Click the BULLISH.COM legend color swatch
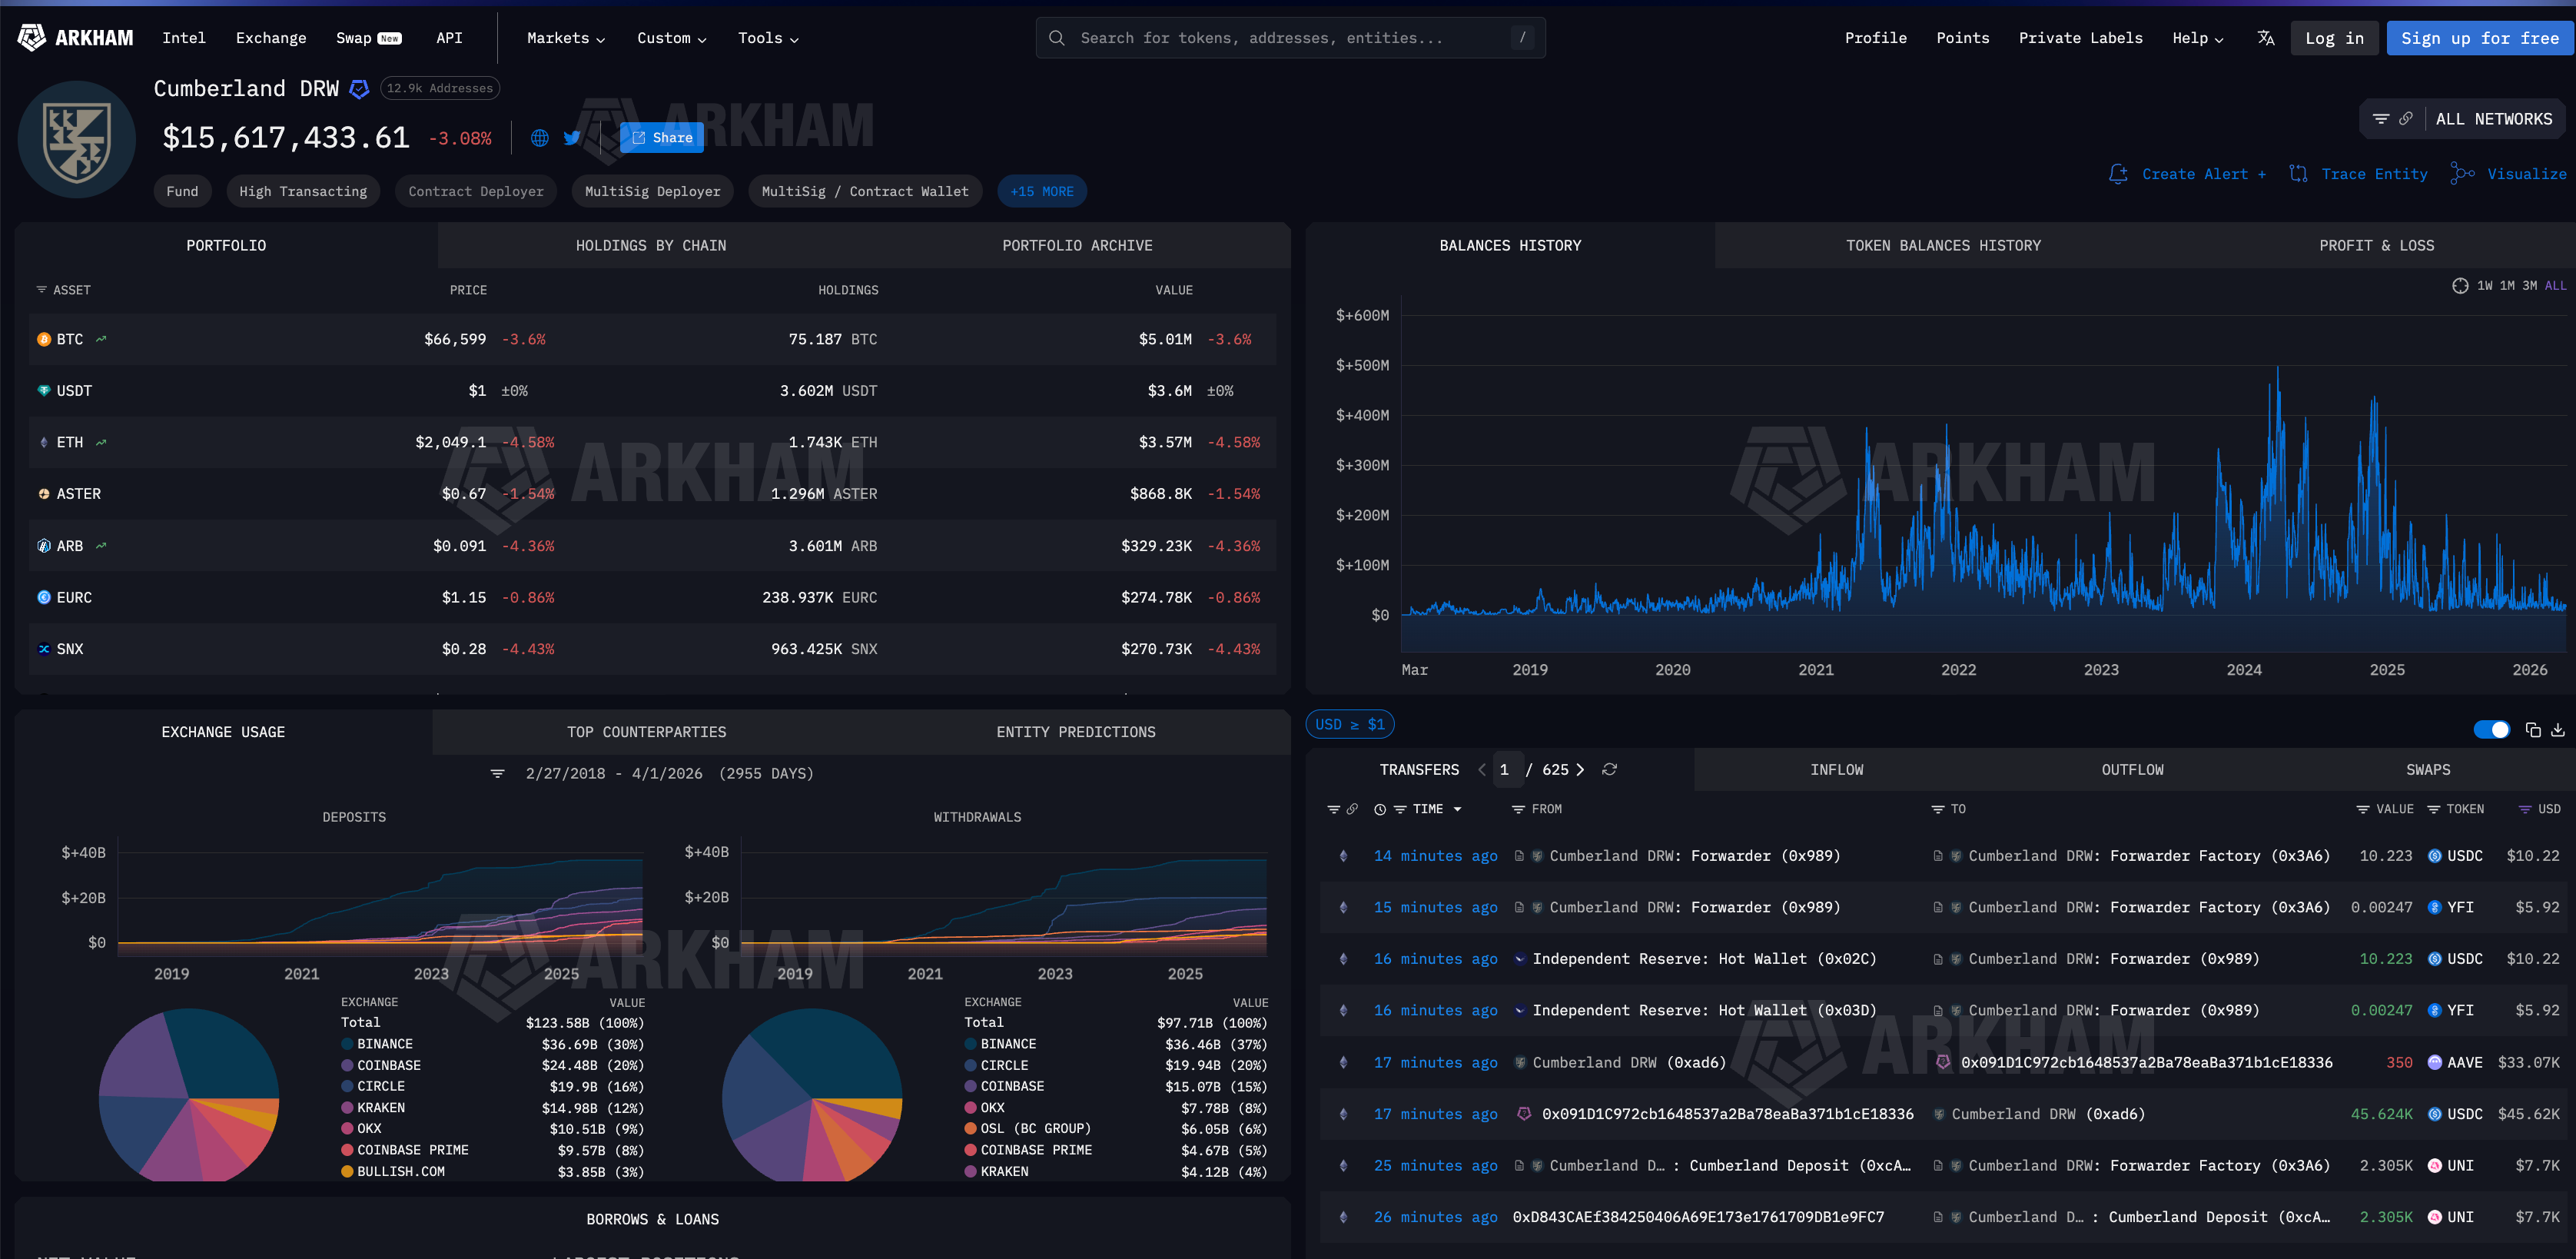The height and width of the screenshot is (1259, 2576). coord(347,1172)
